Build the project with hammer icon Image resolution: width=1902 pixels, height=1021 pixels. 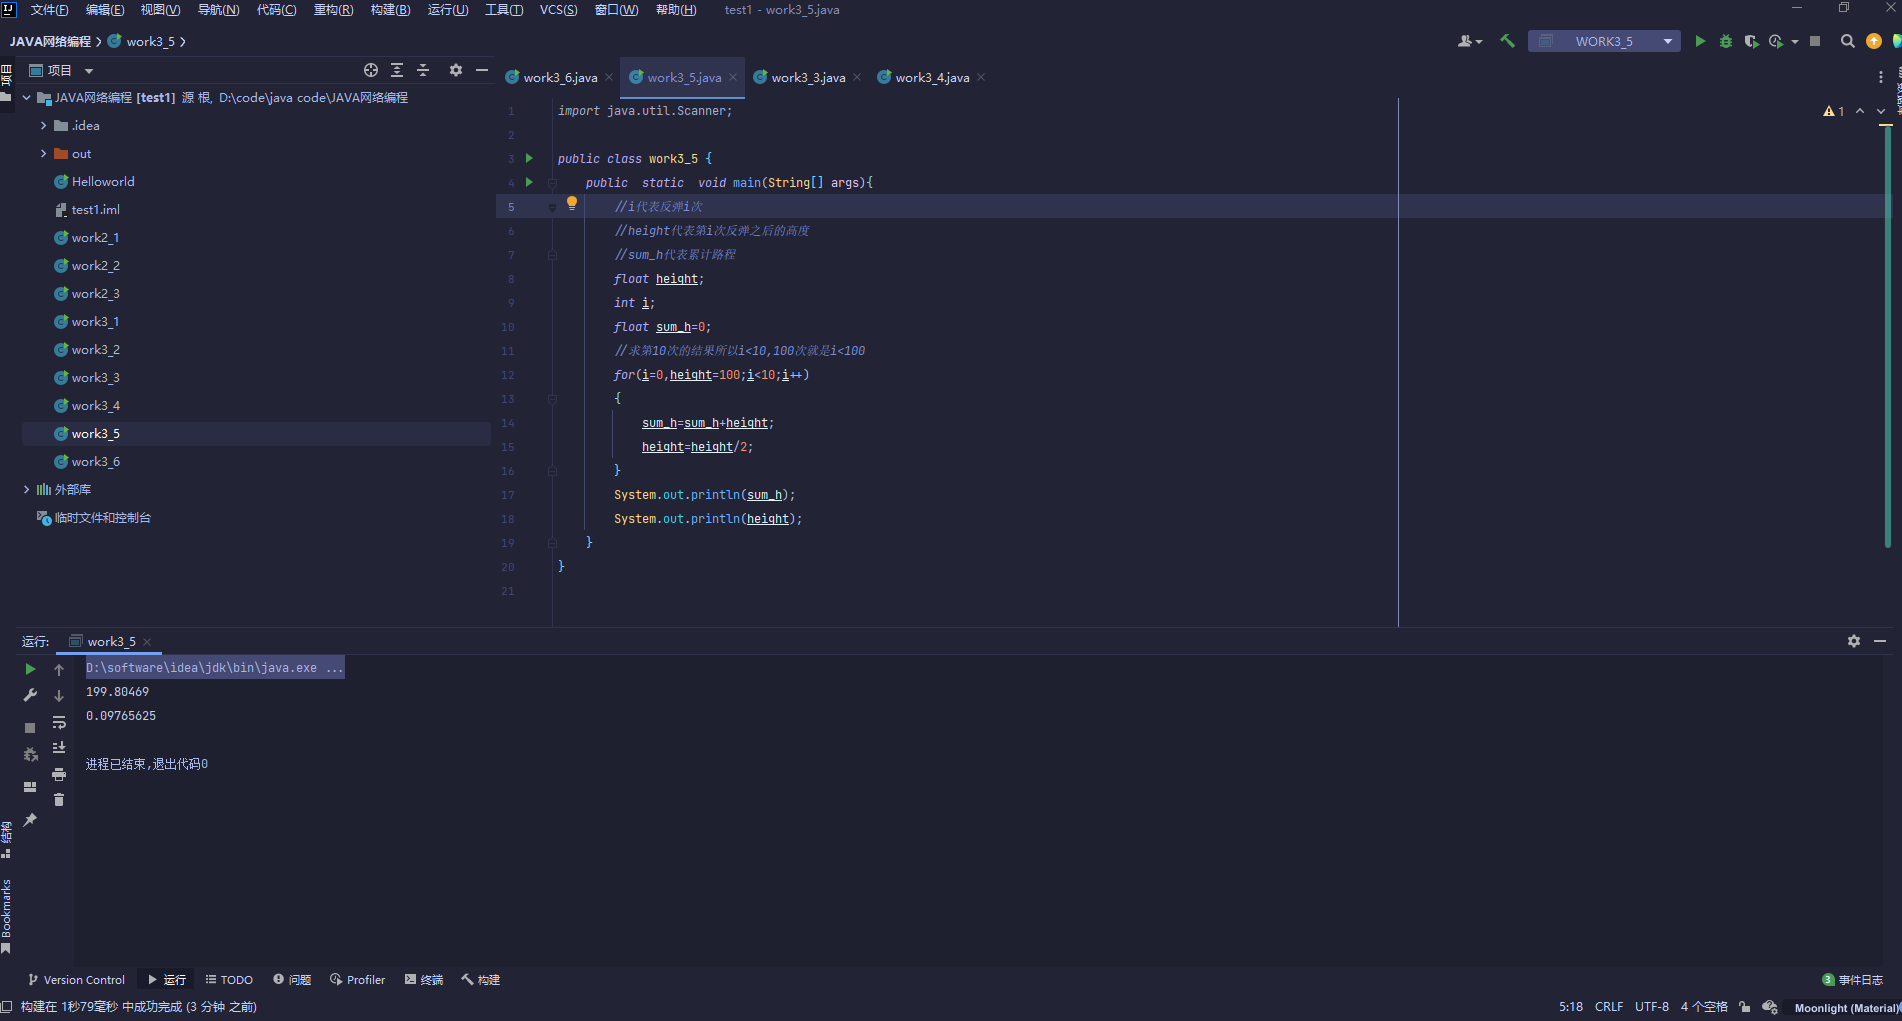tap(1507, 41)
